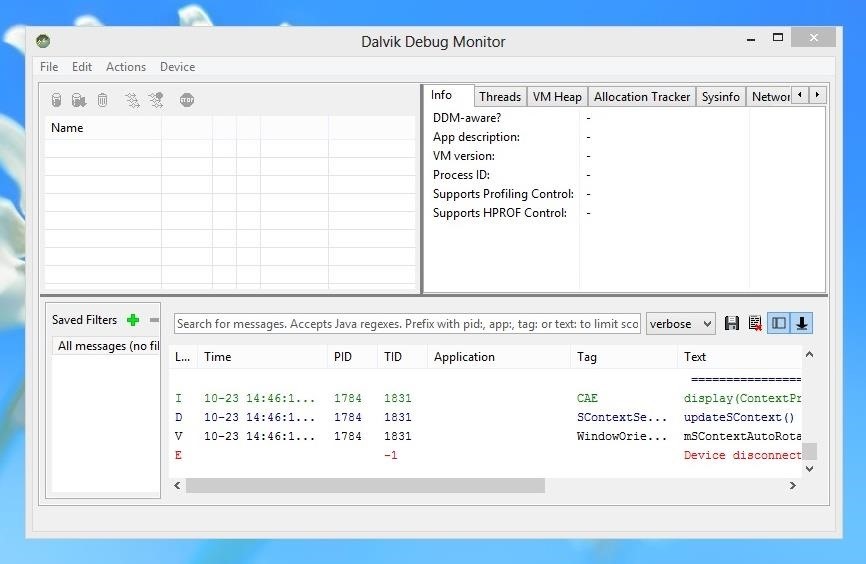This screenshot has height=564, width=866.
Task: Switch to the Allocation Tracker tab
Action: [x=642, y=97]
